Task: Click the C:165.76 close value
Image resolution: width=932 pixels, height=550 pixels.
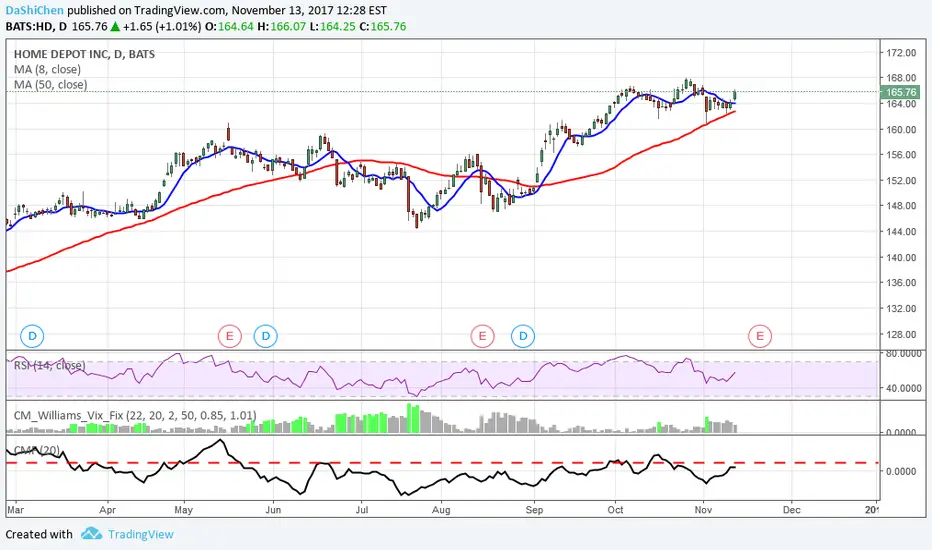Action: (x=383, y=27)
